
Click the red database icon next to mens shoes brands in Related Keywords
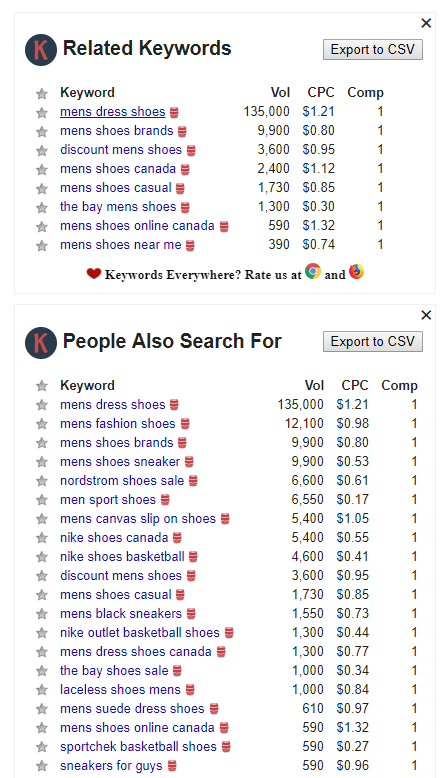click(x=183, y=131)
